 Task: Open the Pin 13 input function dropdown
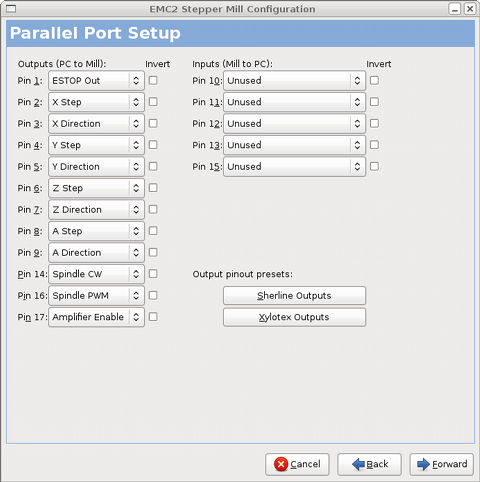294,145
